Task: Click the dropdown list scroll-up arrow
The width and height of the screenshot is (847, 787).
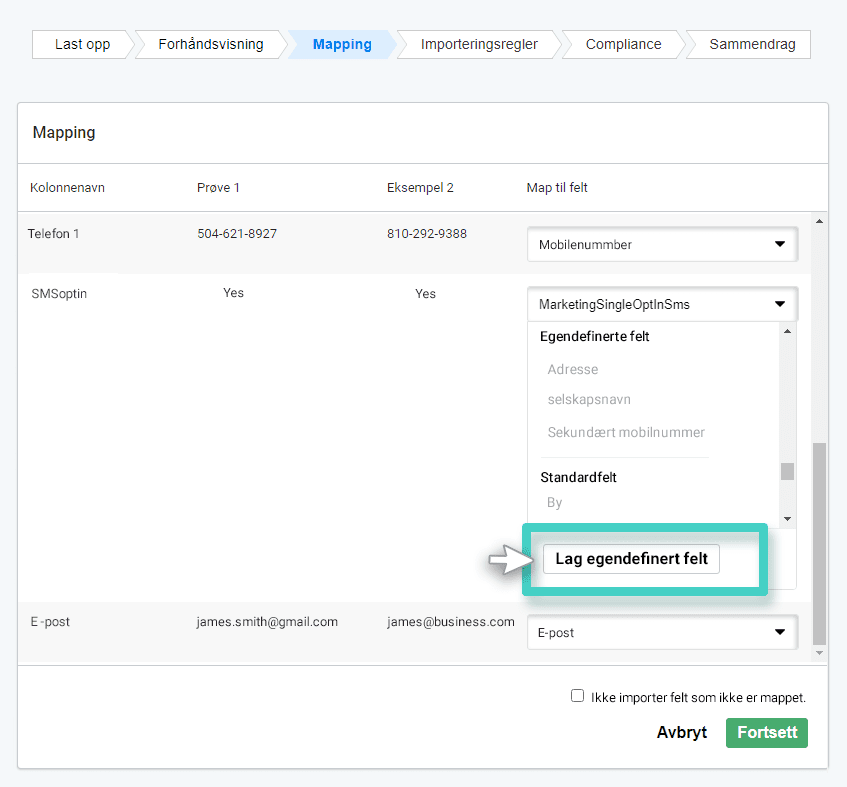Action: point(787,331)
